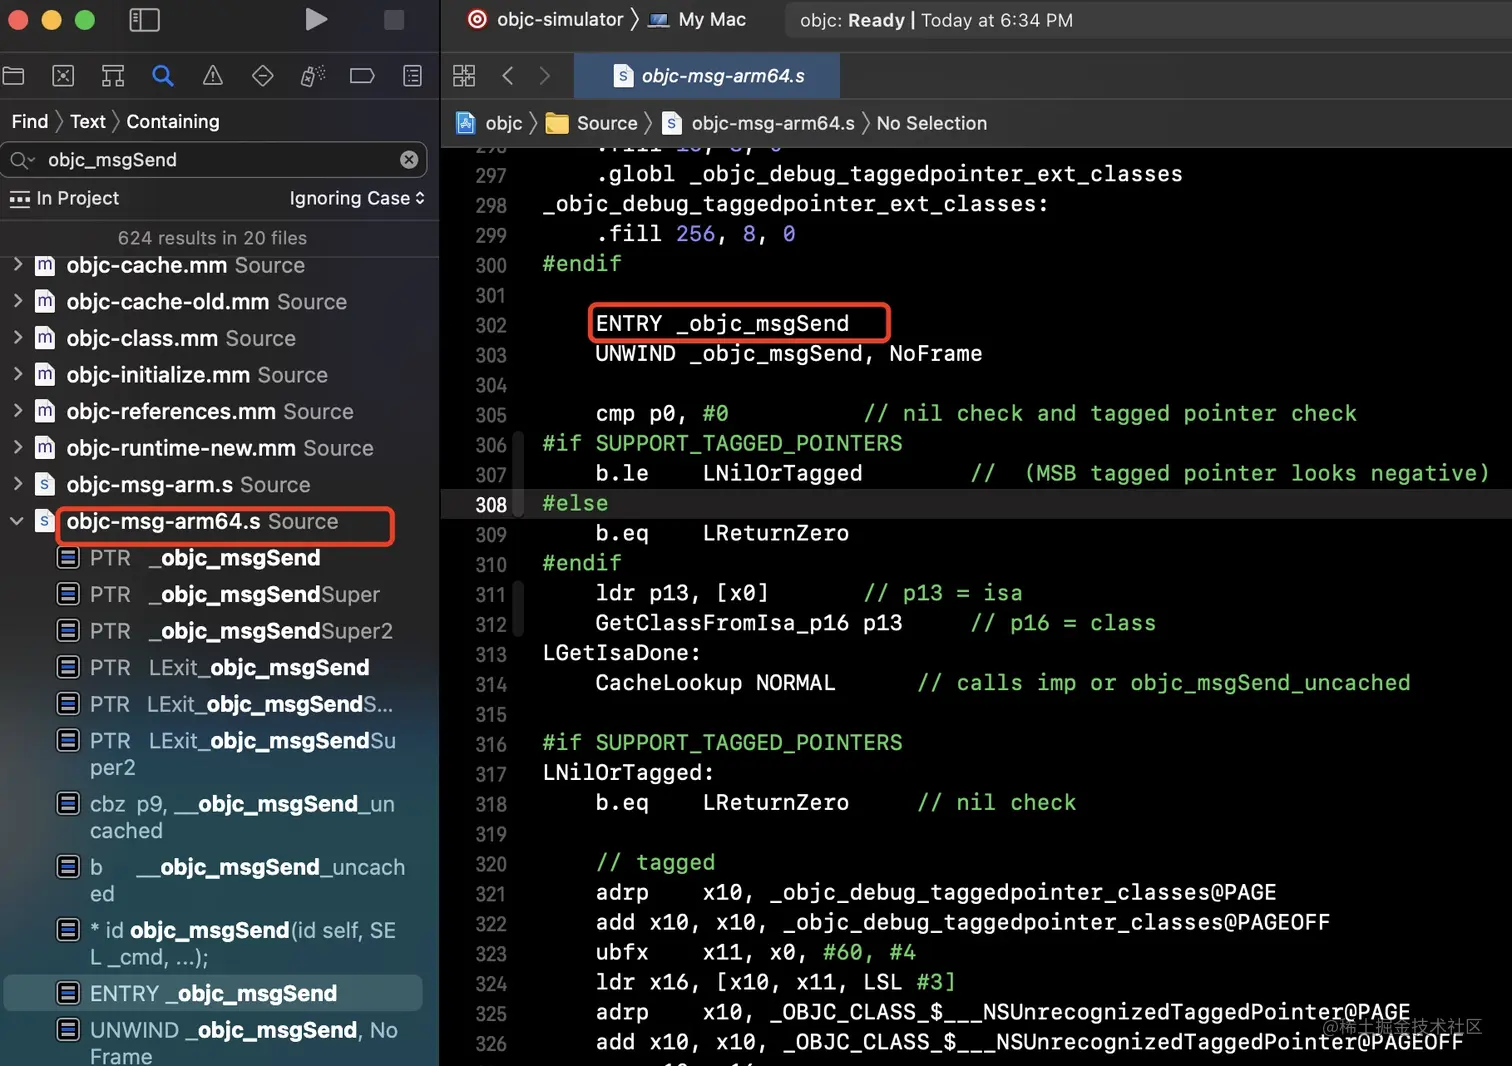Image resolution: width=1512 pixels, height=1066 pixels.
Task: Click line number 308 in gutter
Action: pyautogui.click(x=491, y=505)
